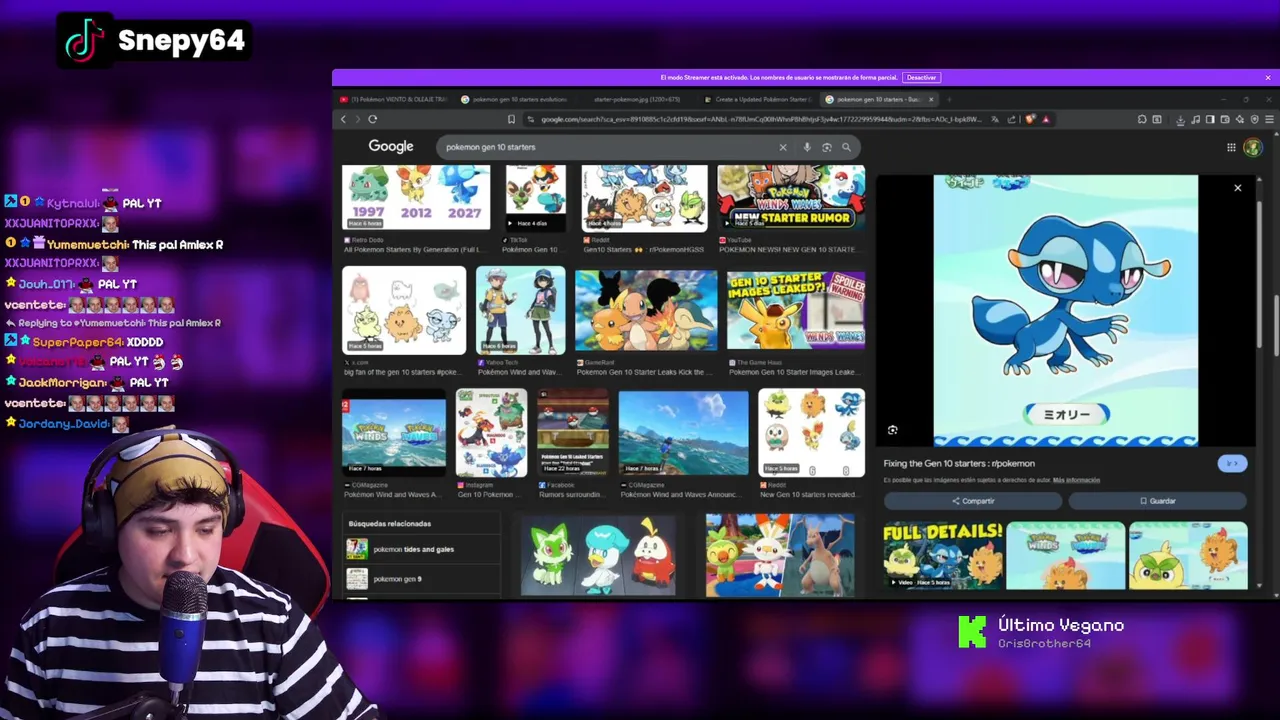The height and width of the screenshot is (720, 1280).
Task: Open 'Fixing the Gen 10 starters : r/pokemon' title
Action: click(x=959, y=463)
